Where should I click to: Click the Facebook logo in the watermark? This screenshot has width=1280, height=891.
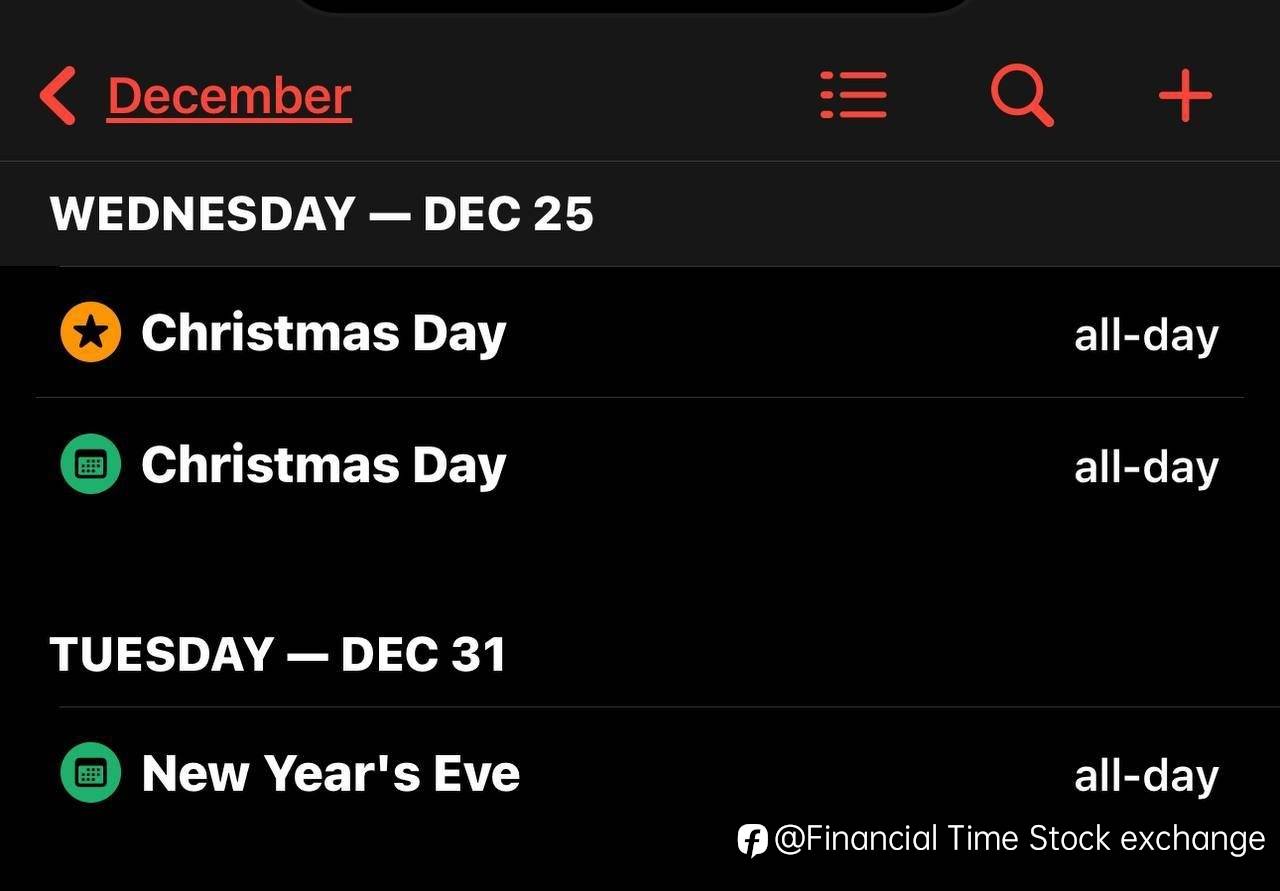tap(752, 839)
